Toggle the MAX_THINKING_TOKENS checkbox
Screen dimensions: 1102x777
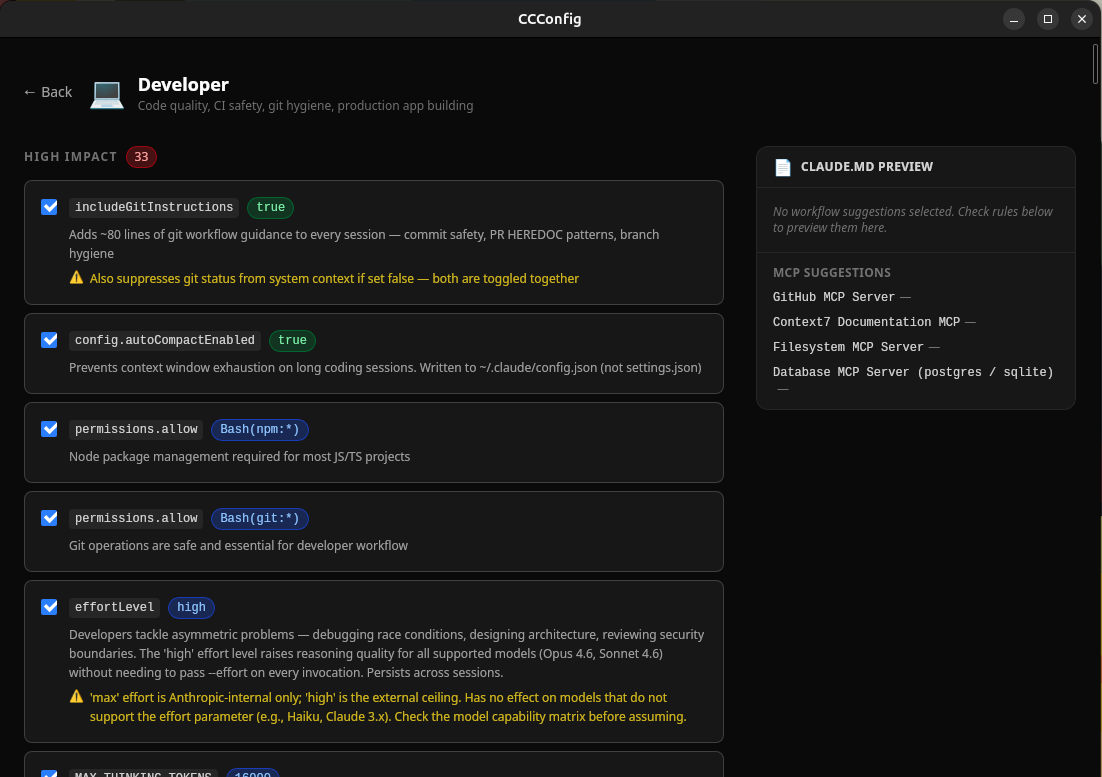click(x=49, y=773)
